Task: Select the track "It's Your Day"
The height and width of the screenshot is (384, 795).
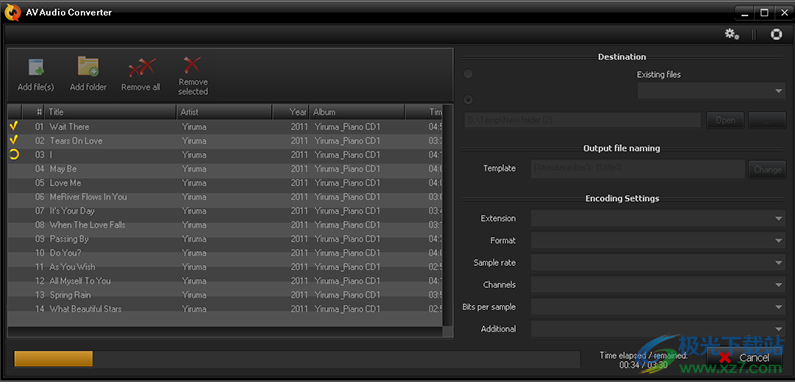Action: (225, 211)
